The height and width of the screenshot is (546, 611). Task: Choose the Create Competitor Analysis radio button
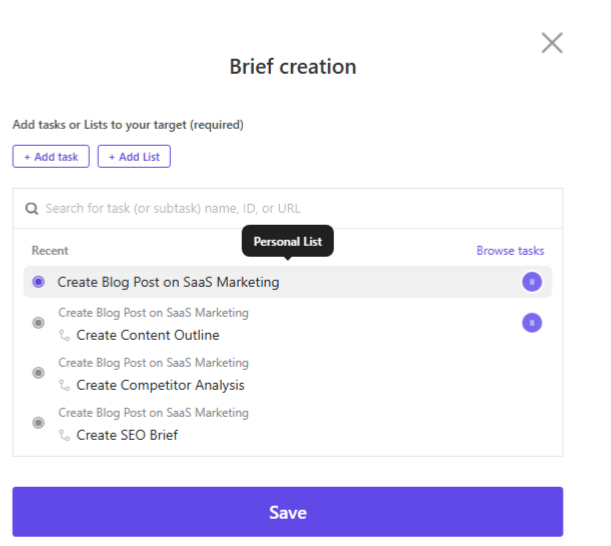pos(38,373)
